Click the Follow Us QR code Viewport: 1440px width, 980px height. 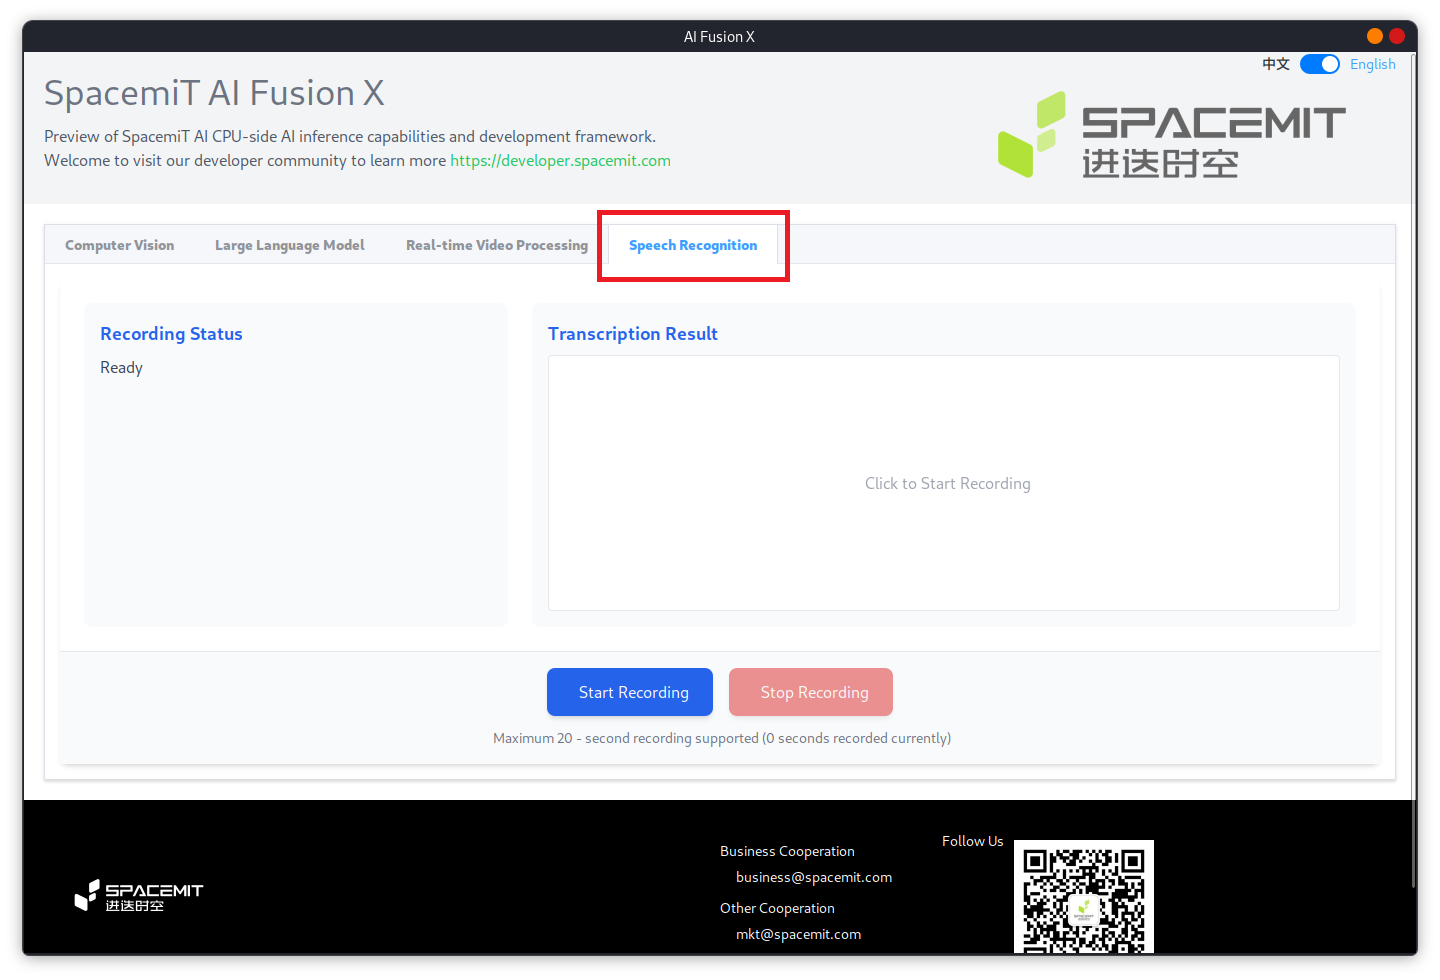(1084, 896)
